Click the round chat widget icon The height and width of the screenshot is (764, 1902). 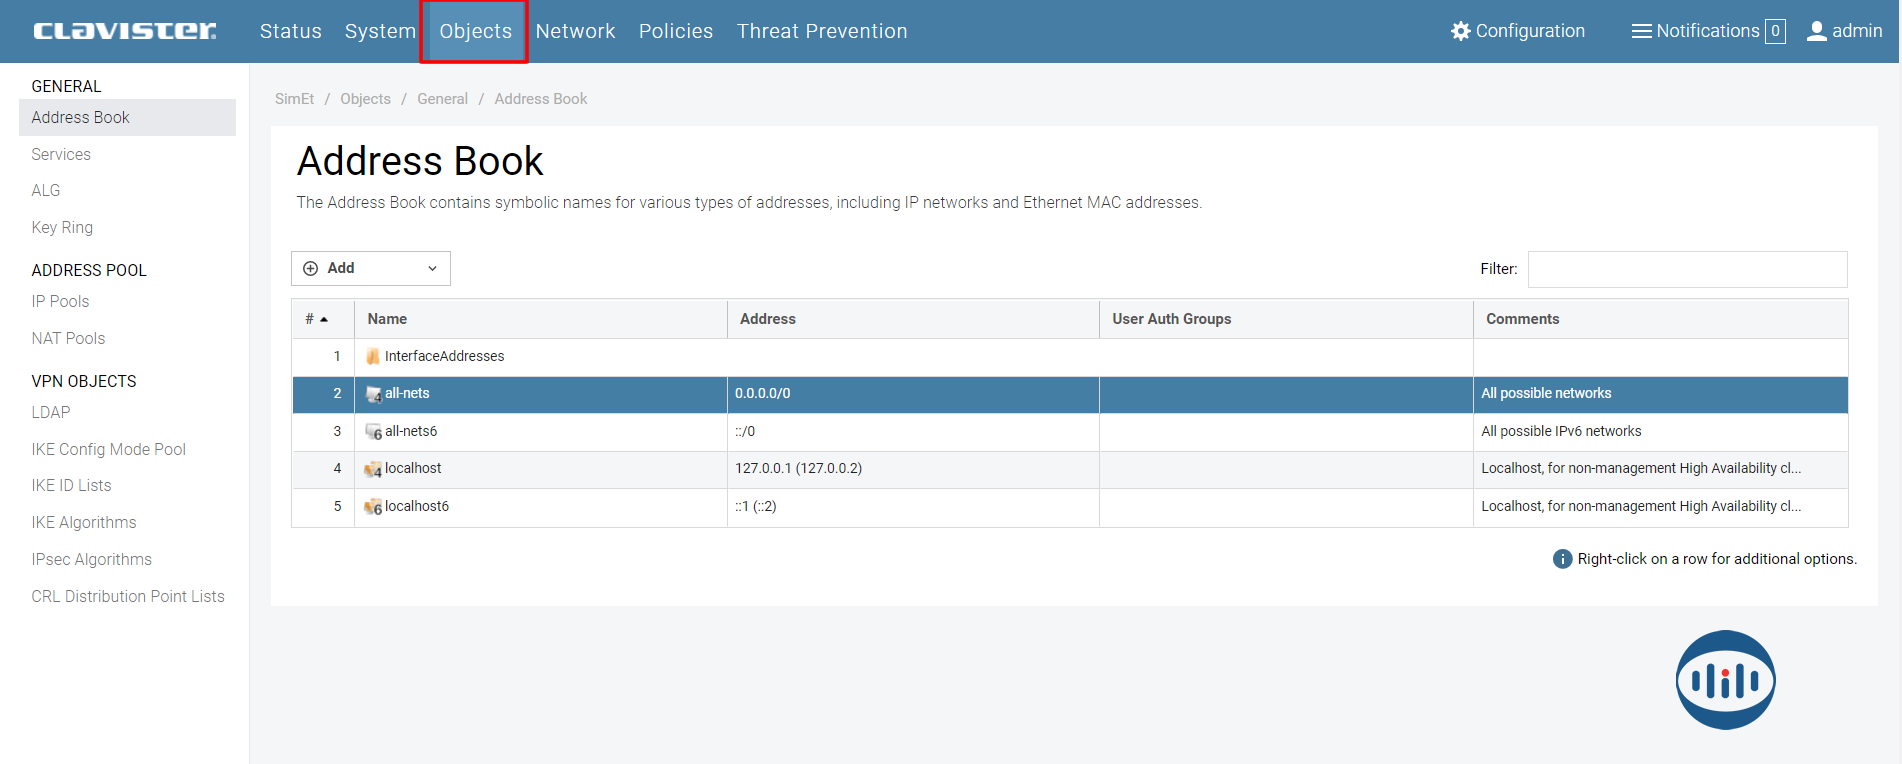[1725, 680]
